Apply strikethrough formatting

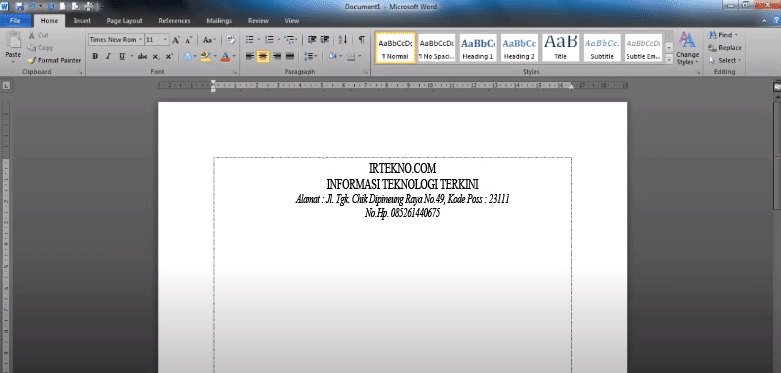142,56
